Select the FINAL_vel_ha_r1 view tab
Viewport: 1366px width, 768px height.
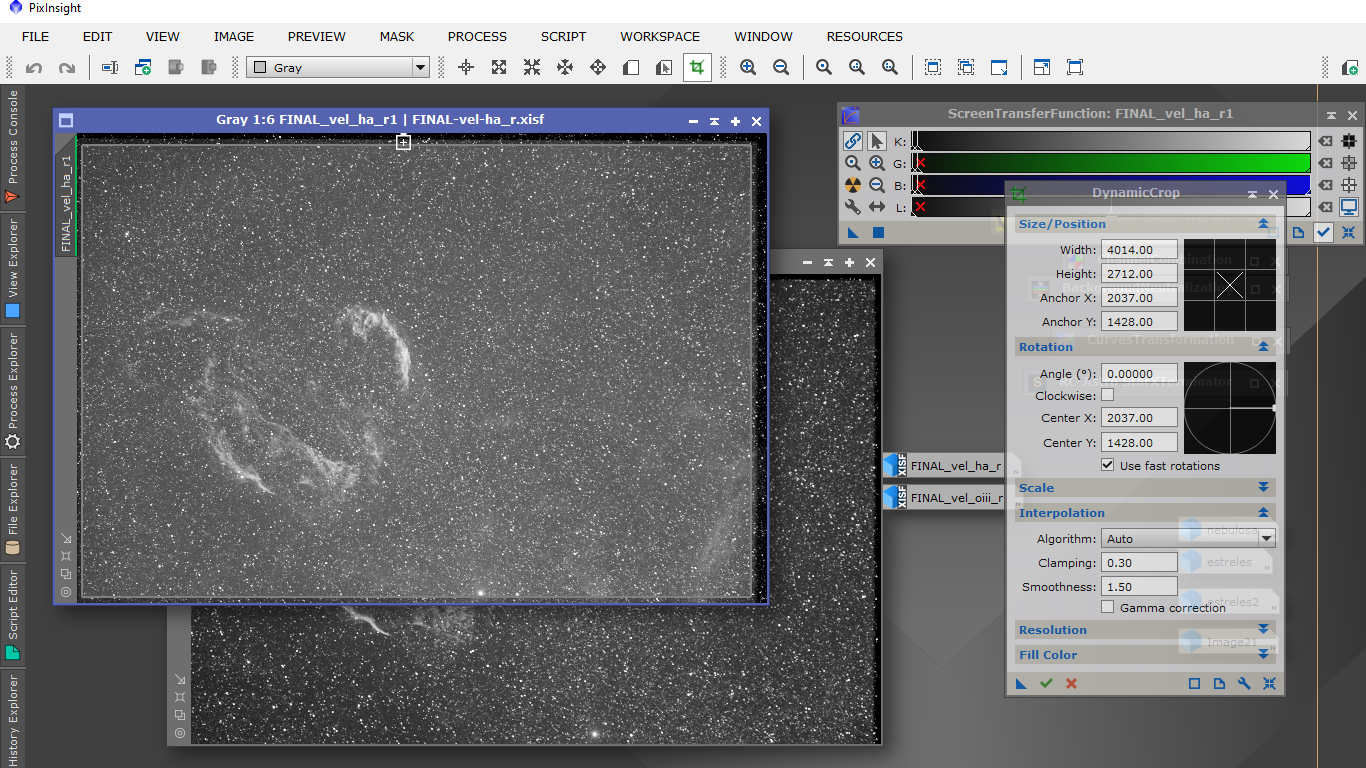click(66, 196)
